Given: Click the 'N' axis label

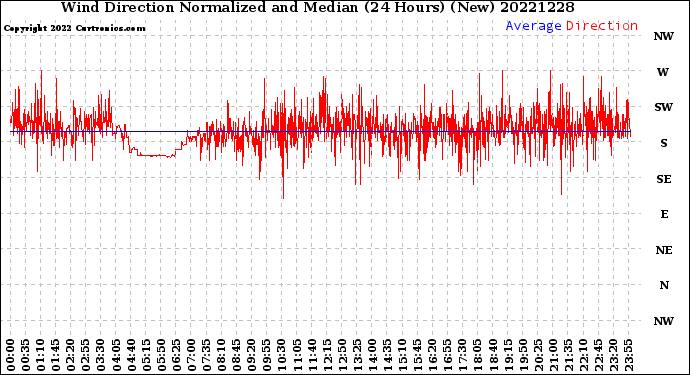Looking at the screenshot, I should tap(664, 285).
